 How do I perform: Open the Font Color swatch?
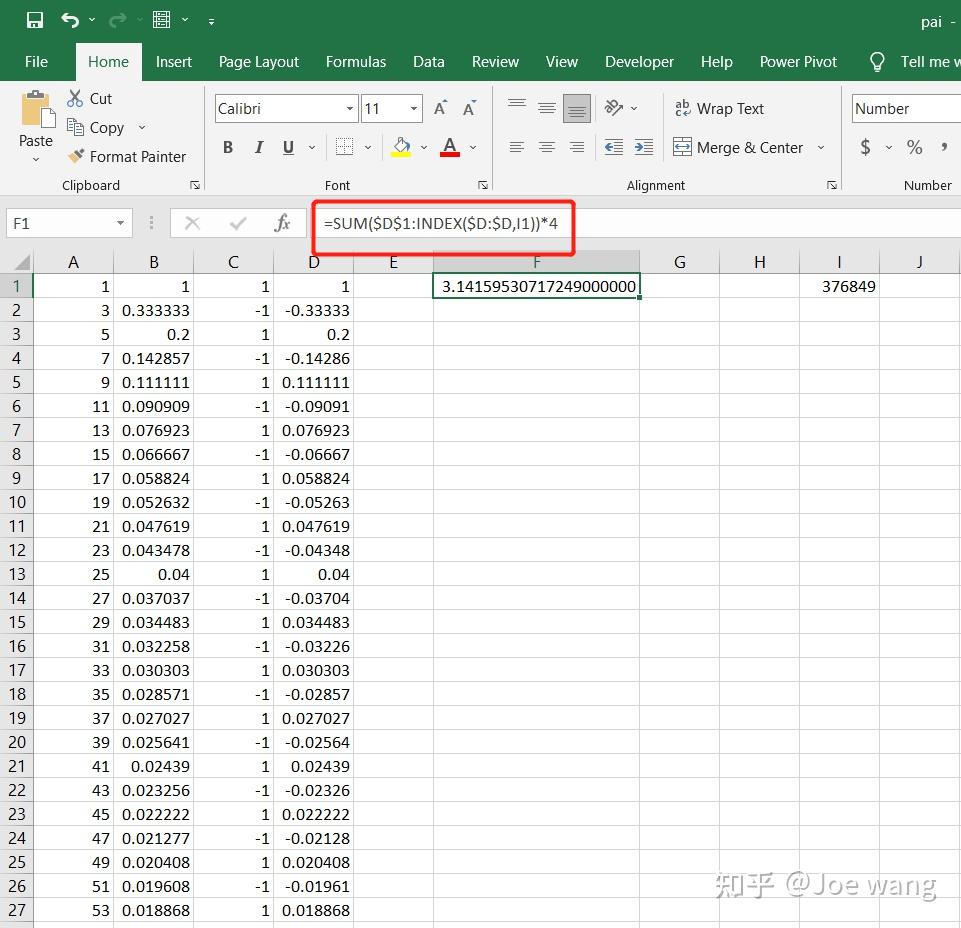tap(448, 146)
